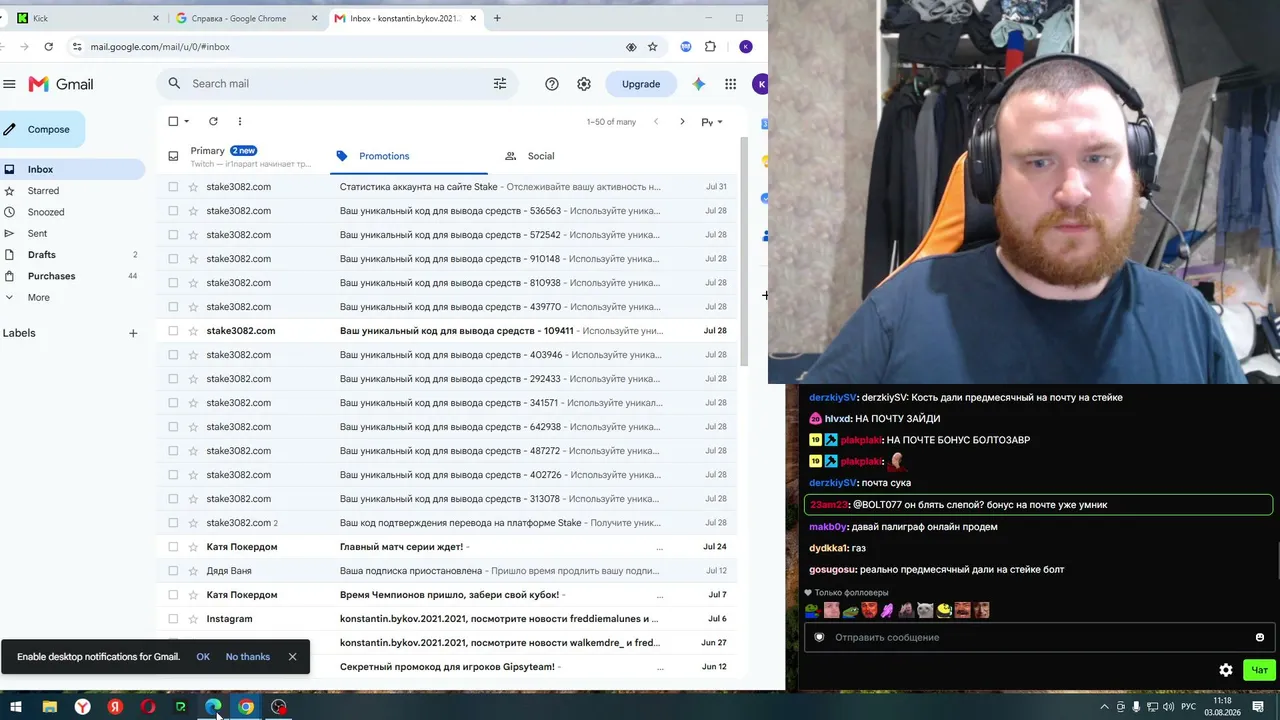Compose a new email

point(42,129)
